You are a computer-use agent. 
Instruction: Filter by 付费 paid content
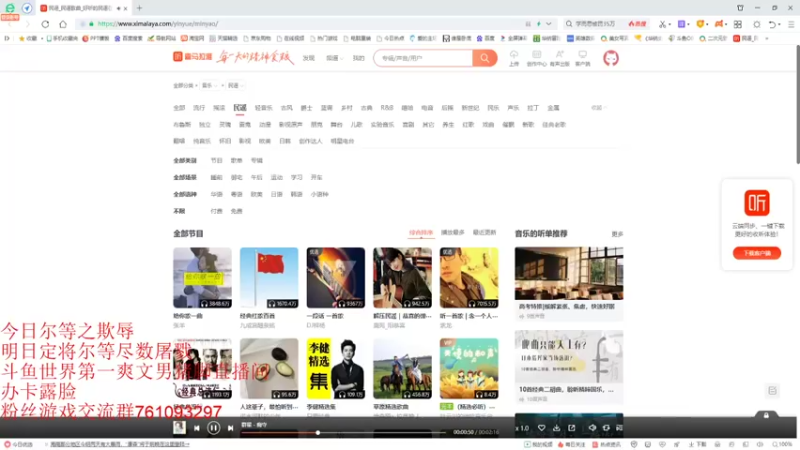216,211
